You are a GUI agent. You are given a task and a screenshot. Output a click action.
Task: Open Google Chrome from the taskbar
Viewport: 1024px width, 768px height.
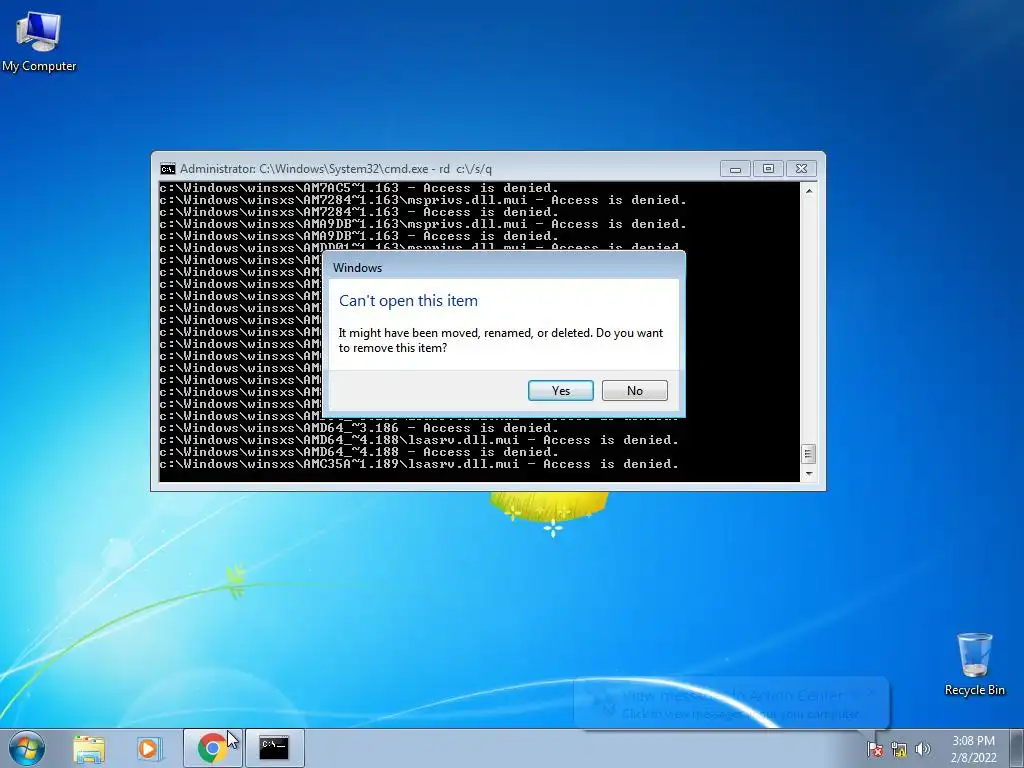click(212, 748)
